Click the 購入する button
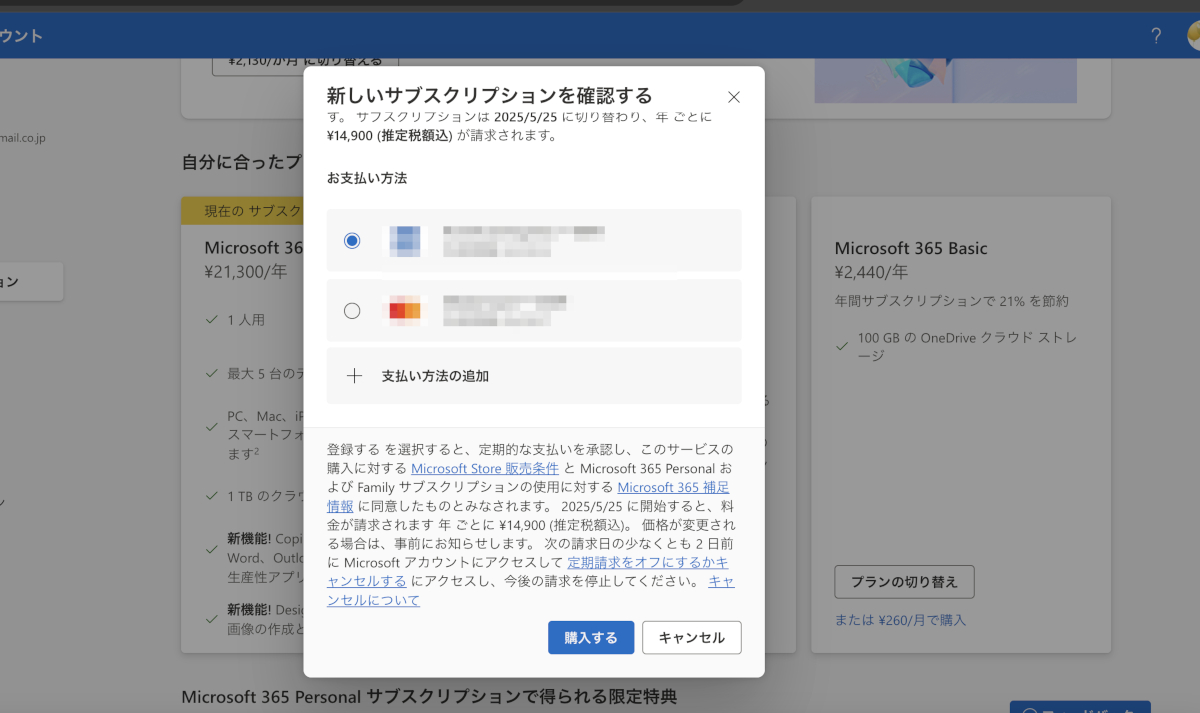The height and width of the screenshot is (713, 1200). click(591, 637)
